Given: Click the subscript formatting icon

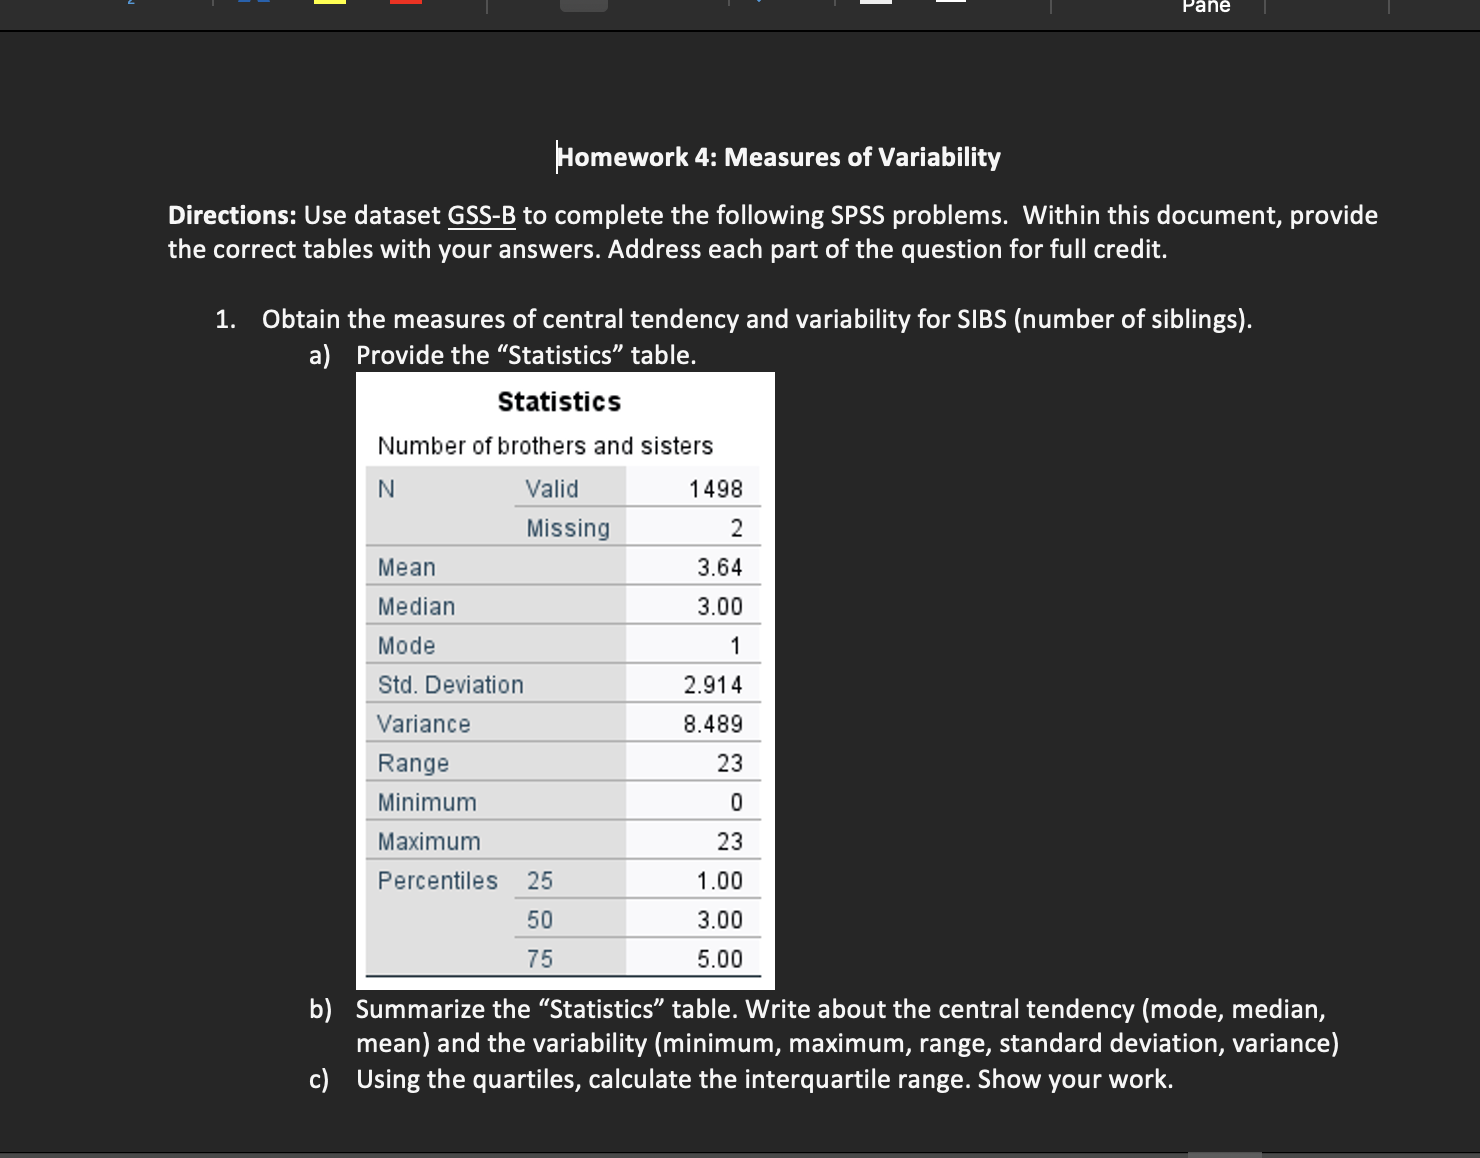Looking at the screenshot, I should click(130, 5).
